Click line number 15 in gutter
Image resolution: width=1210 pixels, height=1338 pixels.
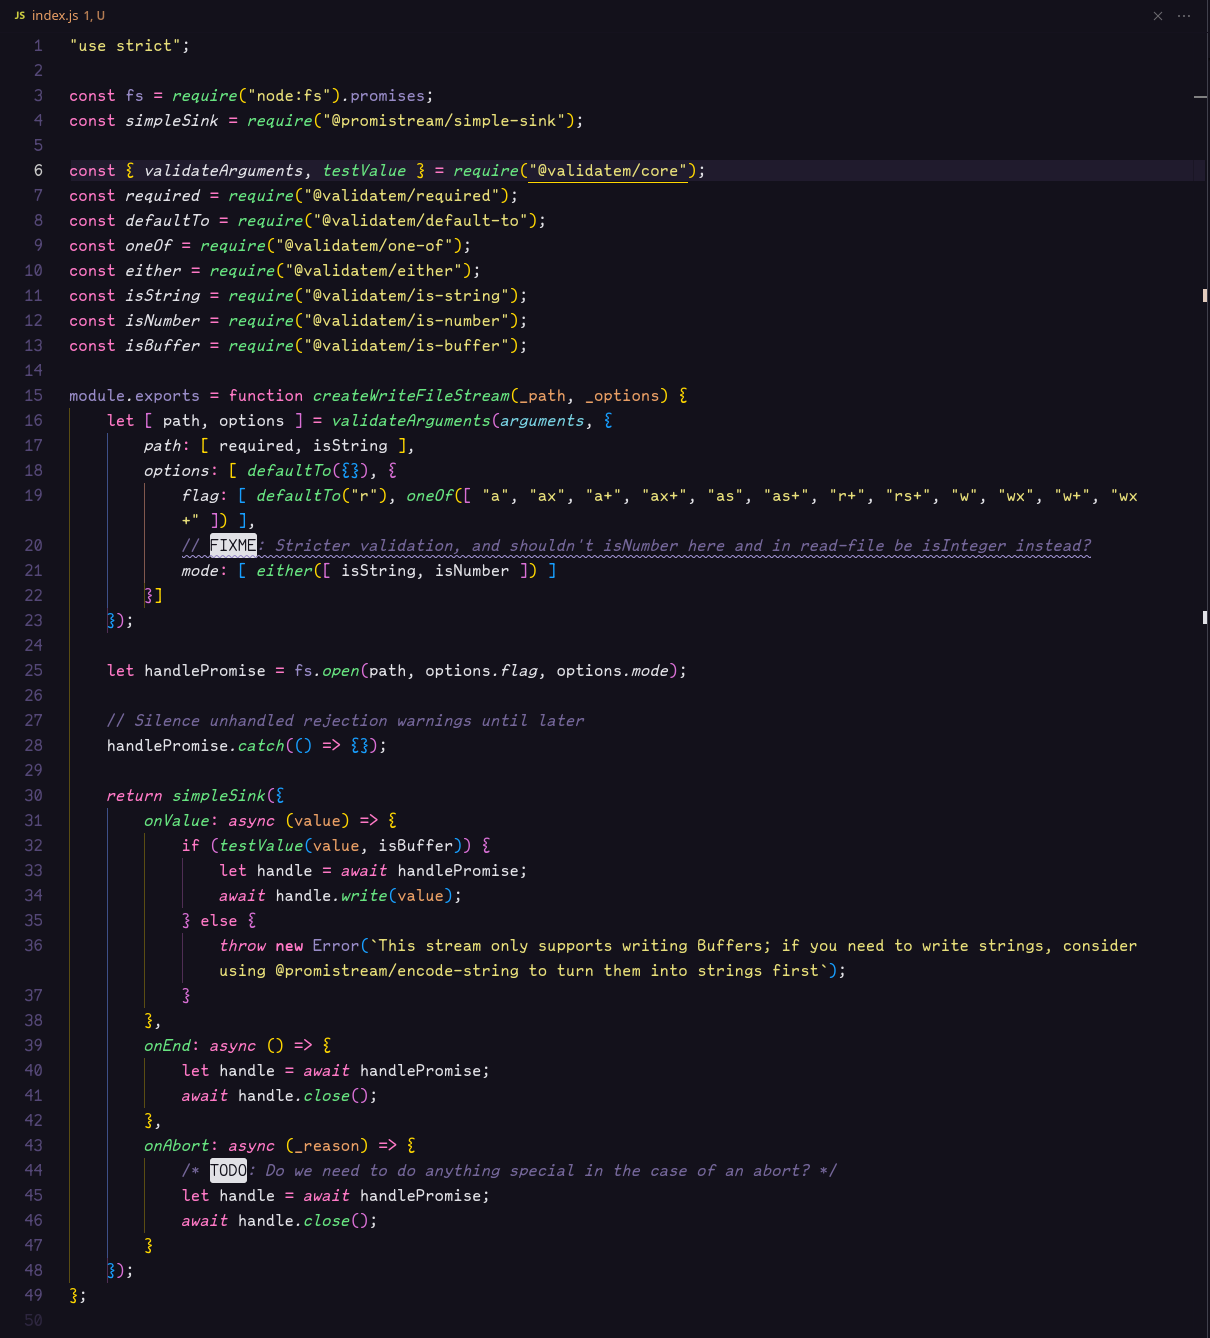[33, 395]
